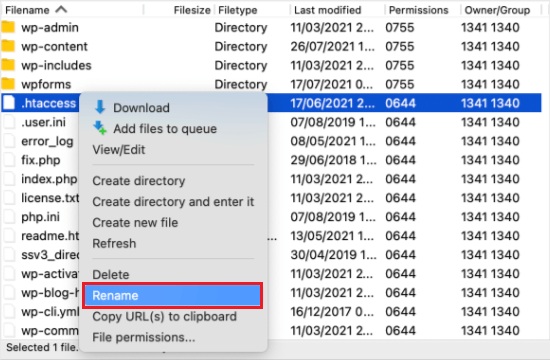Select Refresh in context menu
550x360 pixels.
[114, 243]
